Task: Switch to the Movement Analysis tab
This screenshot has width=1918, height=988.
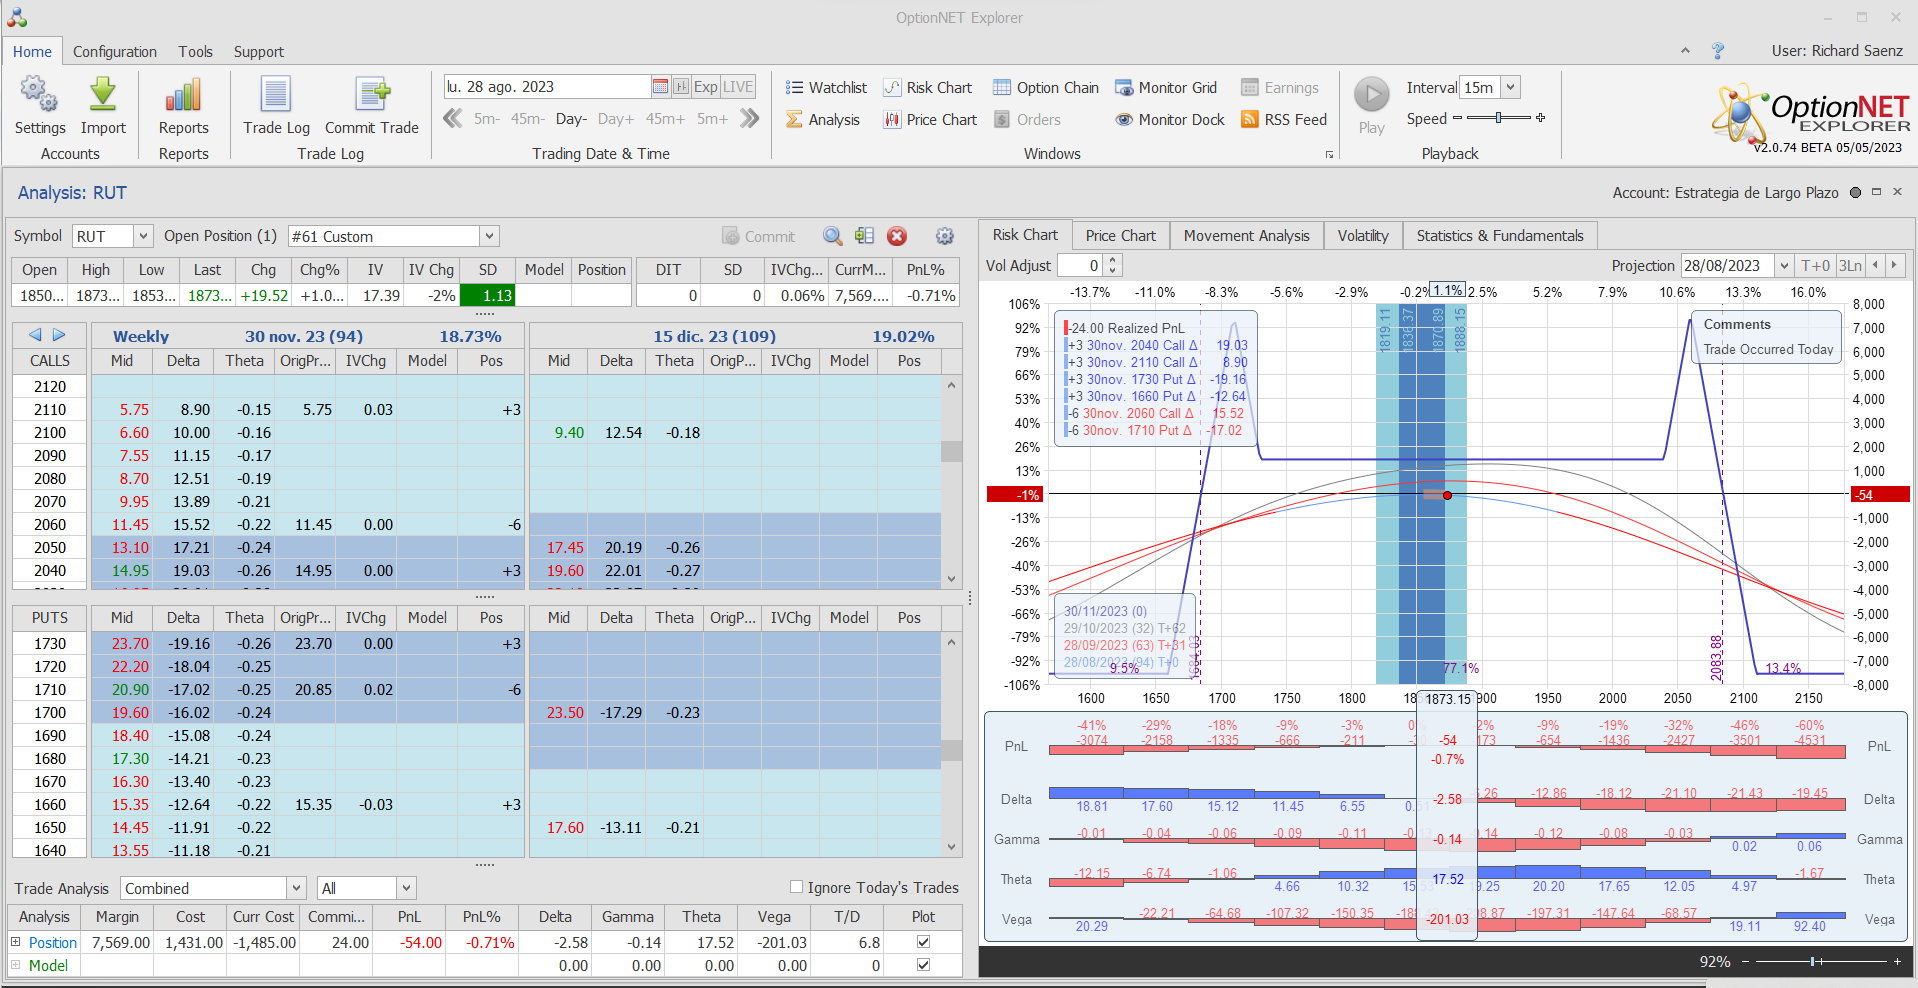Action: [x=1246, y=236]
